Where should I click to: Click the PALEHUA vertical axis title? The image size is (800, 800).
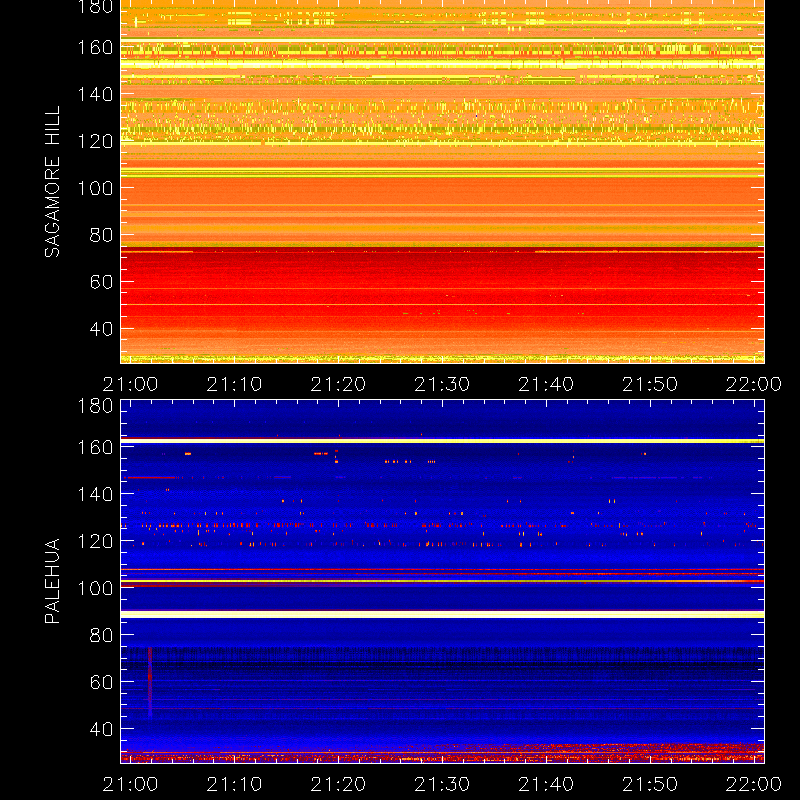tap(52, 581)
